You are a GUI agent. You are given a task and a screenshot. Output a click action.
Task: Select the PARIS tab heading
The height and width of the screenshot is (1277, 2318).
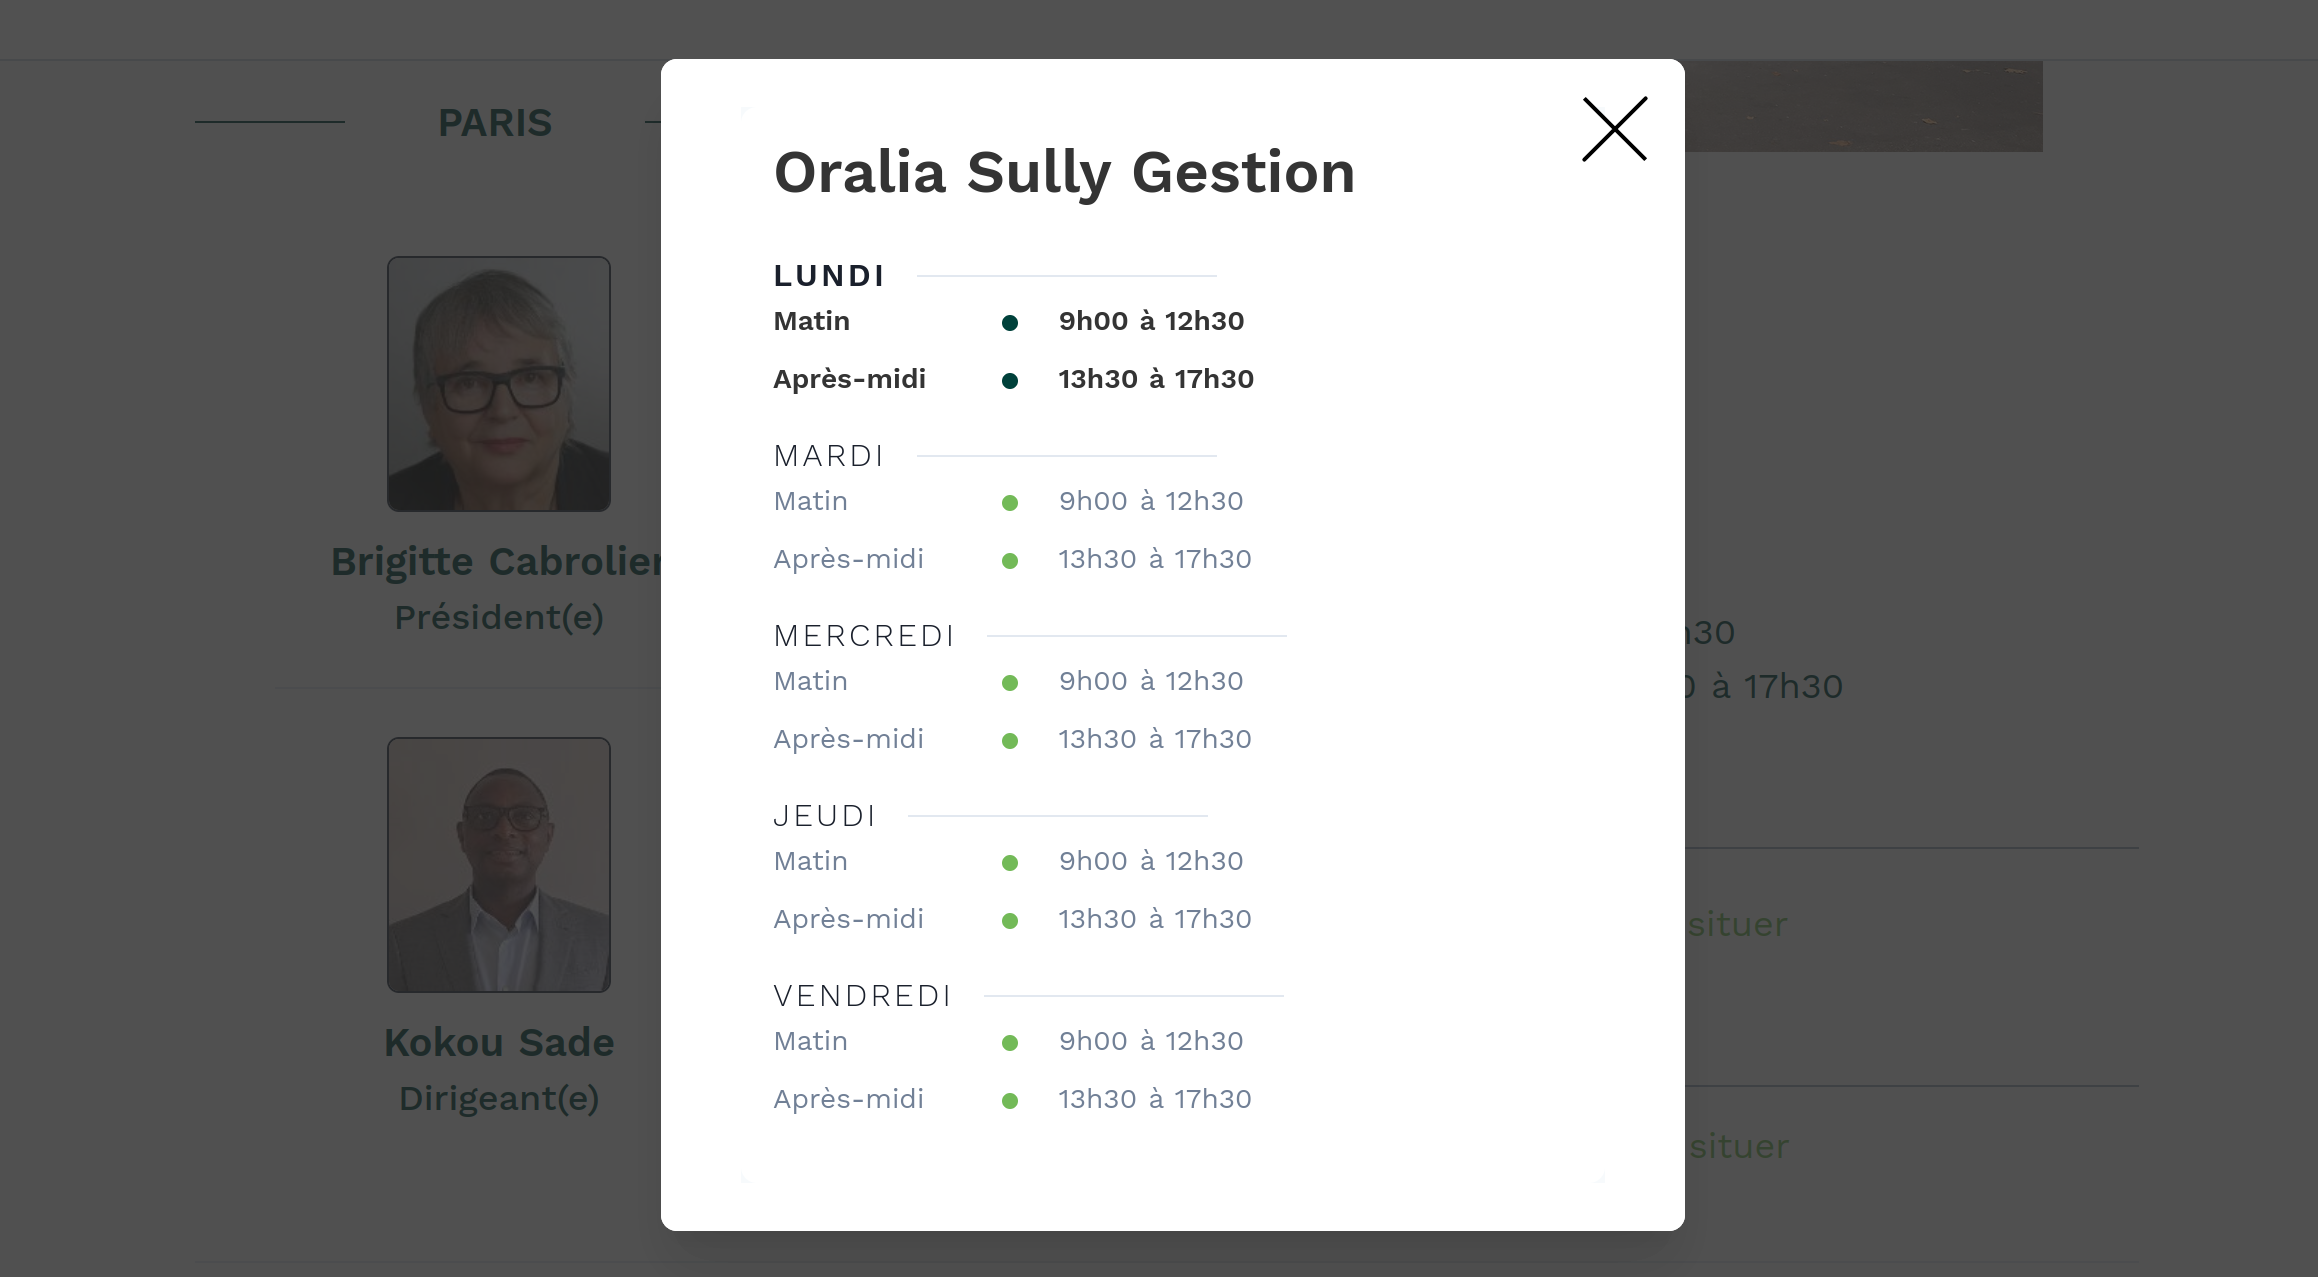tap(495, 123)
